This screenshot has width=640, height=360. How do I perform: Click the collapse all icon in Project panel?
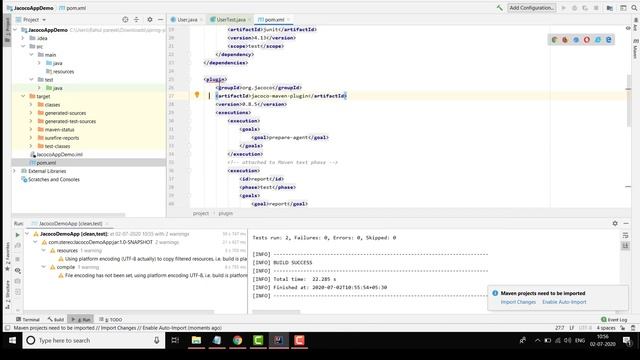coord(136,20)
